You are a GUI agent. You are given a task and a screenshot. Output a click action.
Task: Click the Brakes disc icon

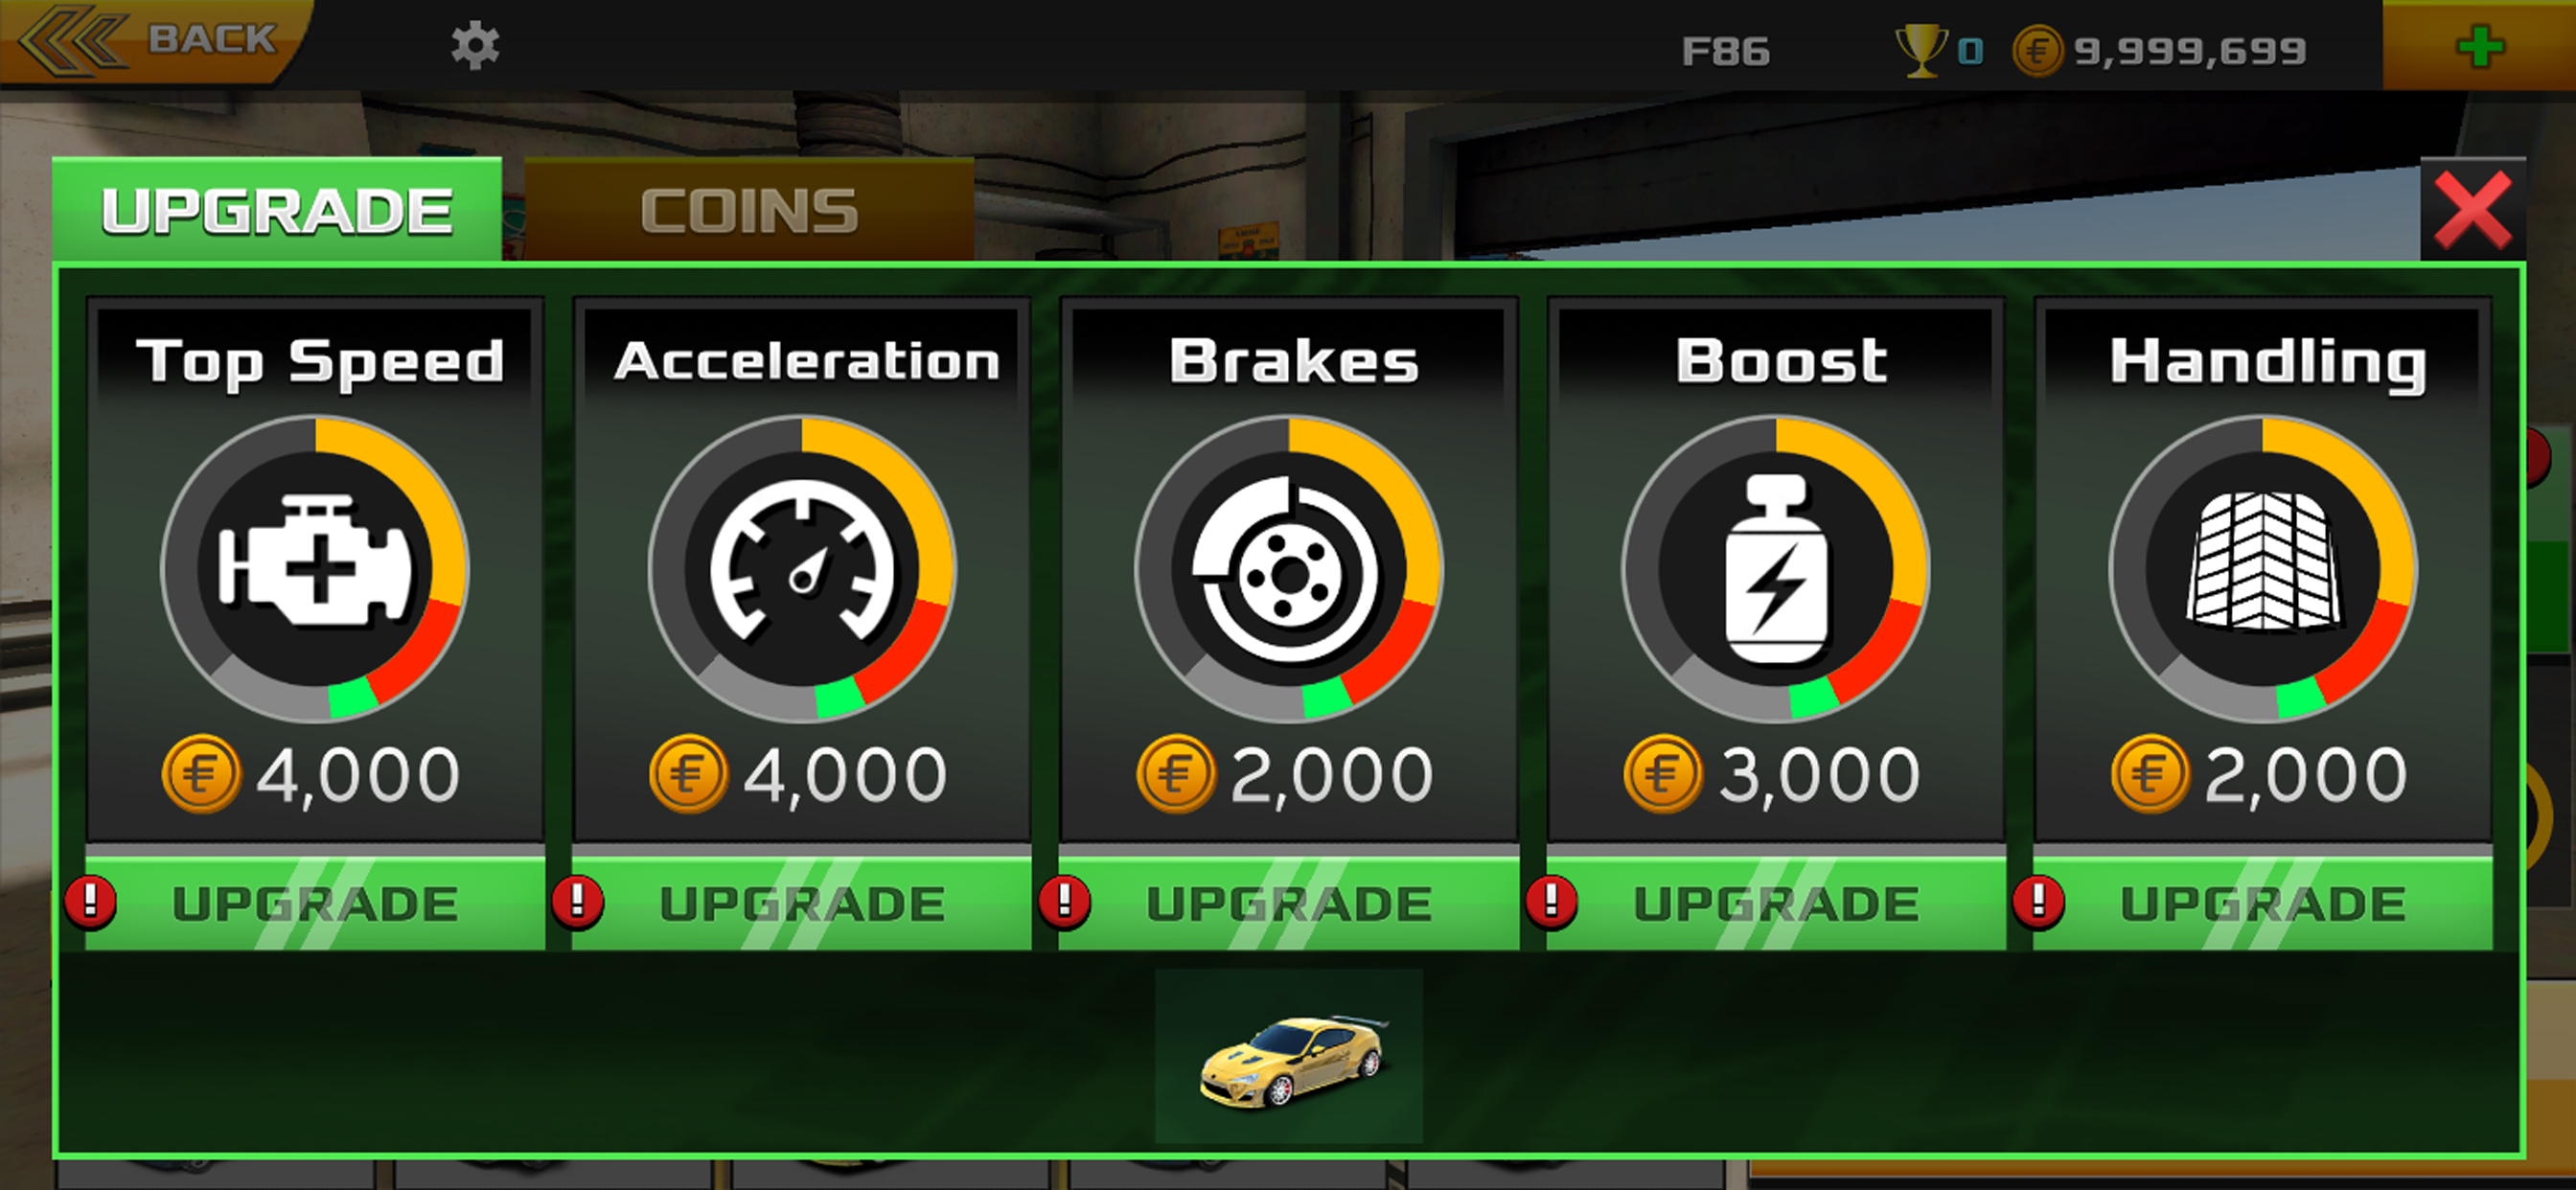point(1289,568)
